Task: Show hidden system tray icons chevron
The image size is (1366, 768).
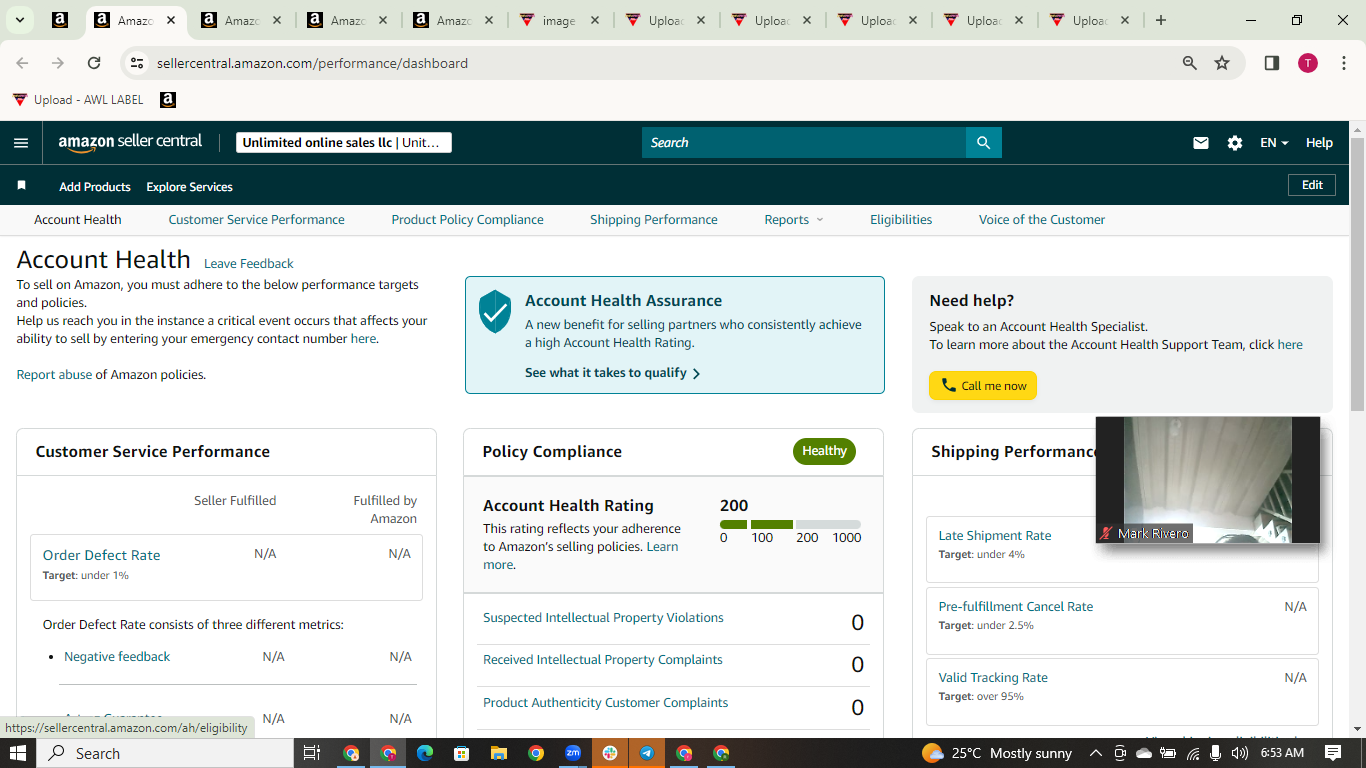Action: tap(1096, 753)
